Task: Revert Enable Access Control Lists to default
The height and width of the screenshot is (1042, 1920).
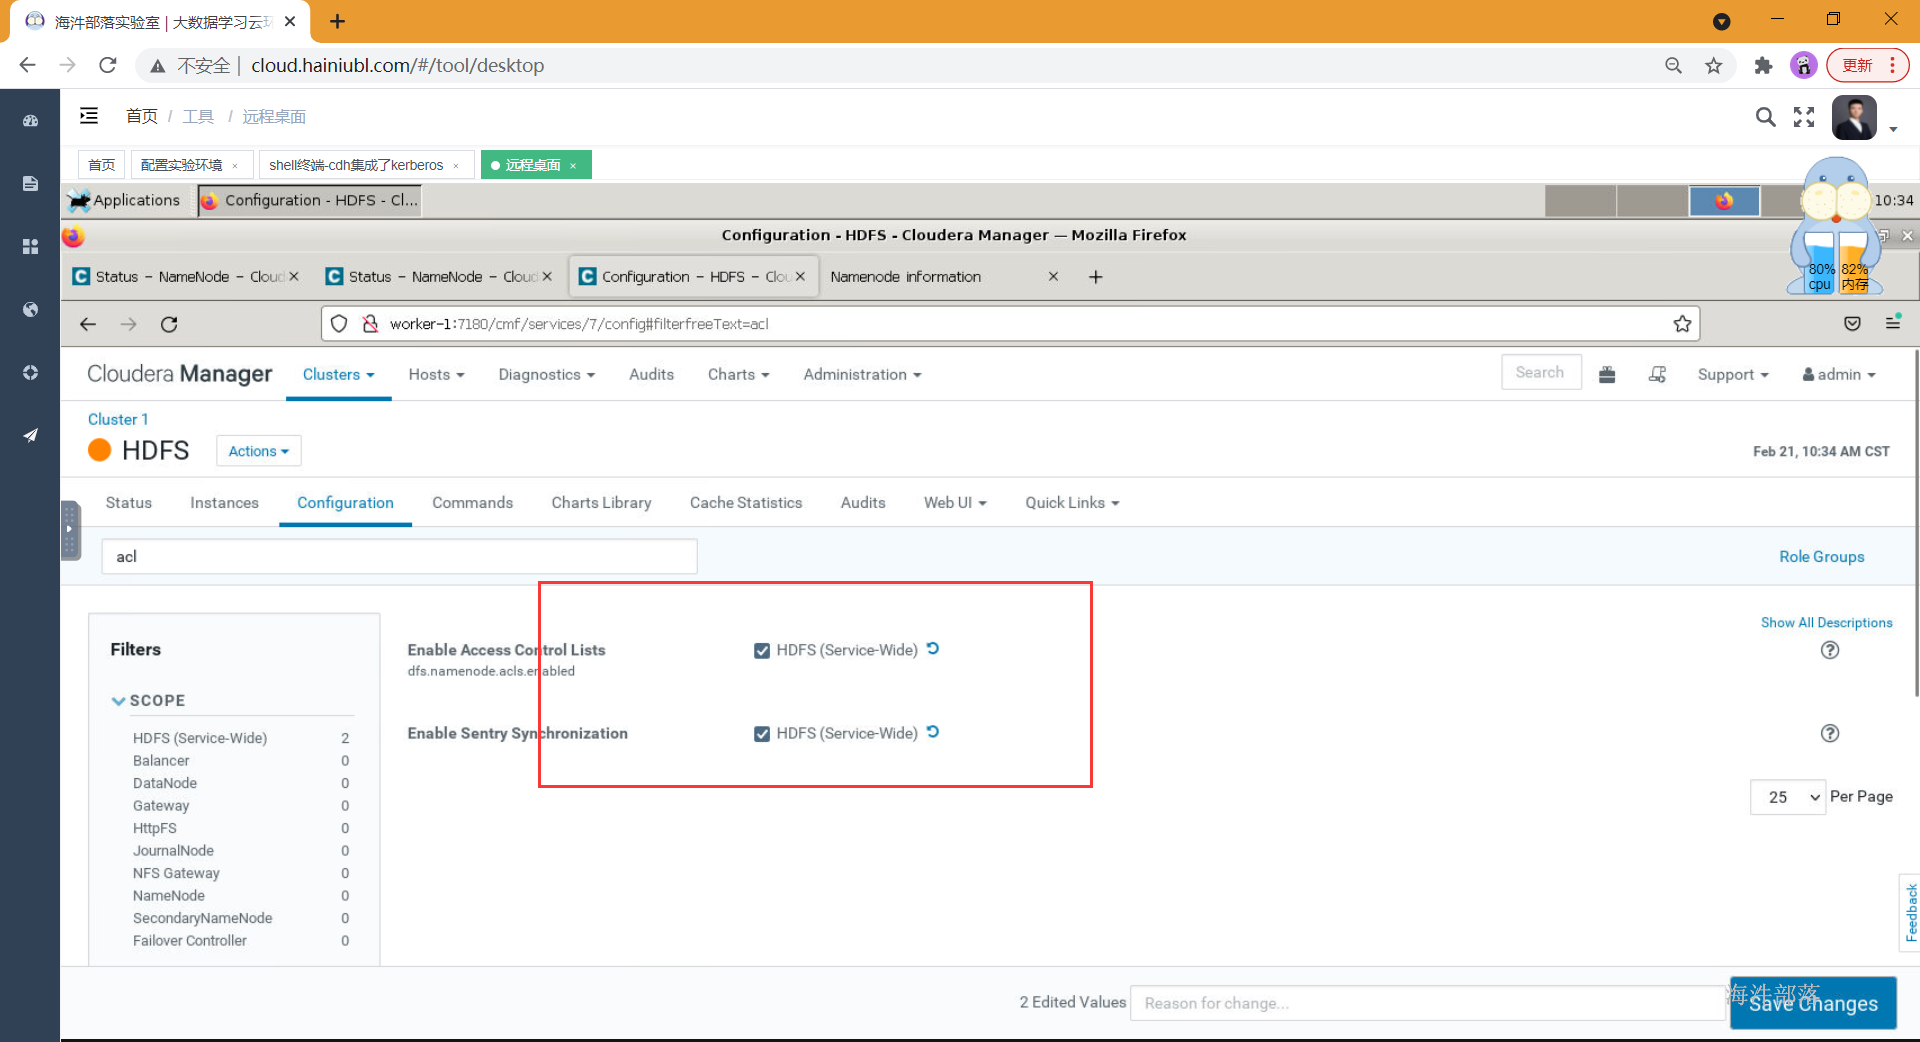Action: 933,649
